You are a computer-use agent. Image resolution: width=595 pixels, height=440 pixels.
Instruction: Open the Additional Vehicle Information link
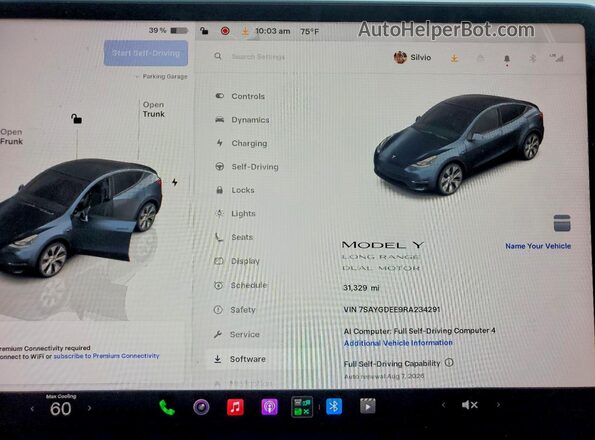[398, 343]
